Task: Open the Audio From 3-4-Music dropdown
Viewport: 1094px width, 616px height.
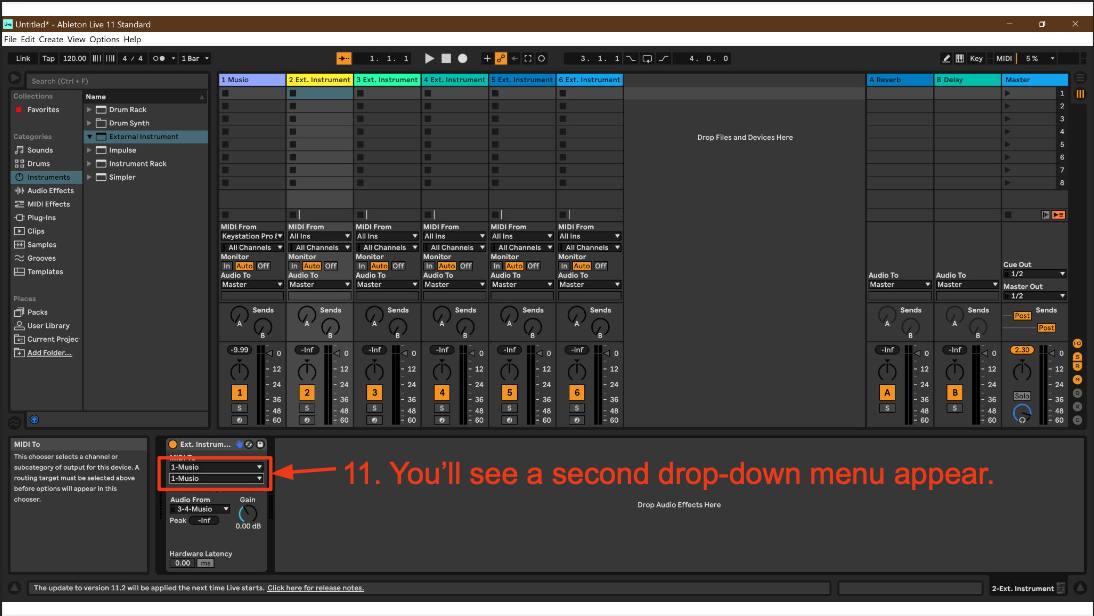Action: tap(200, 509)
